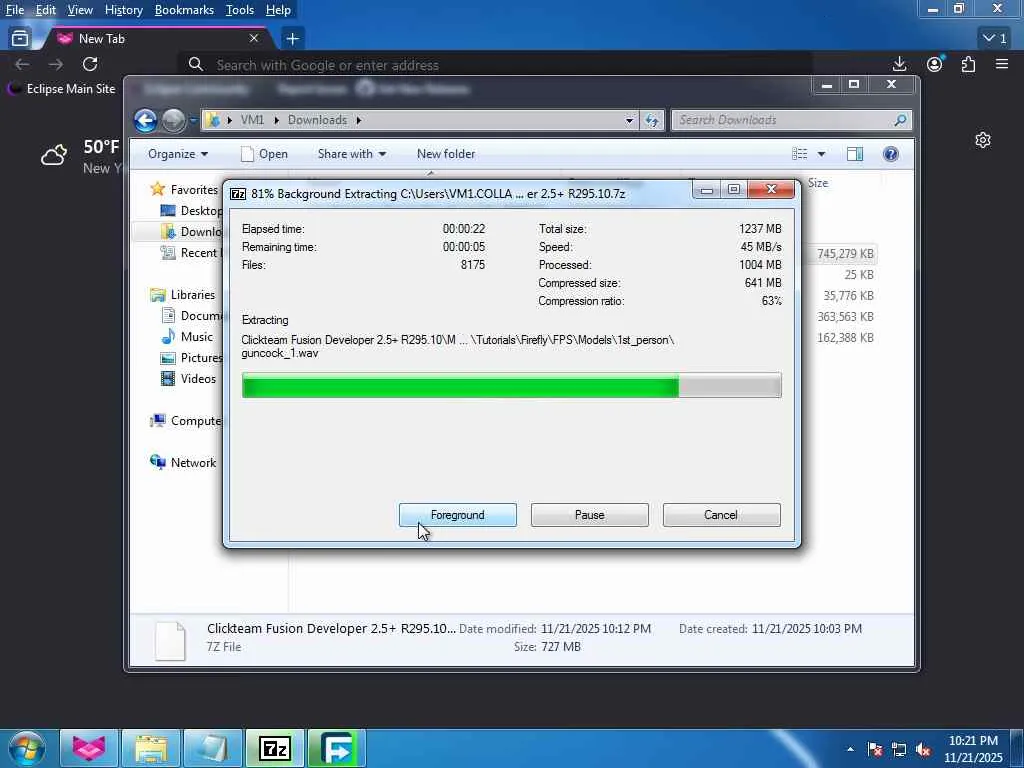
Task: Open the Videos library
Action: click(x=189, y=379)
